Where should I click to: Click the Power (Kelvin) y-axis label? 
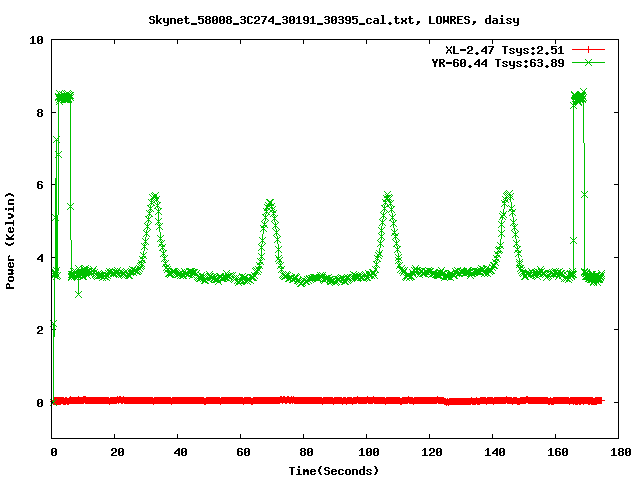click(x=10, y=241)
